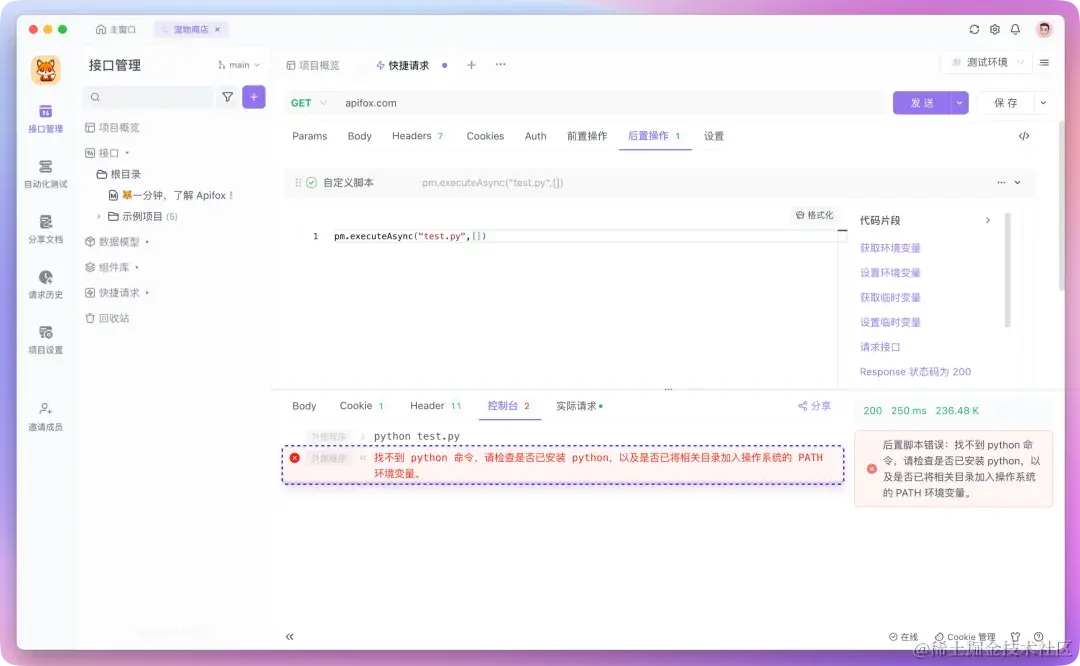Open 在线 status toggle at bottom bar
The image size is (1080, 666).
point(903,636)
